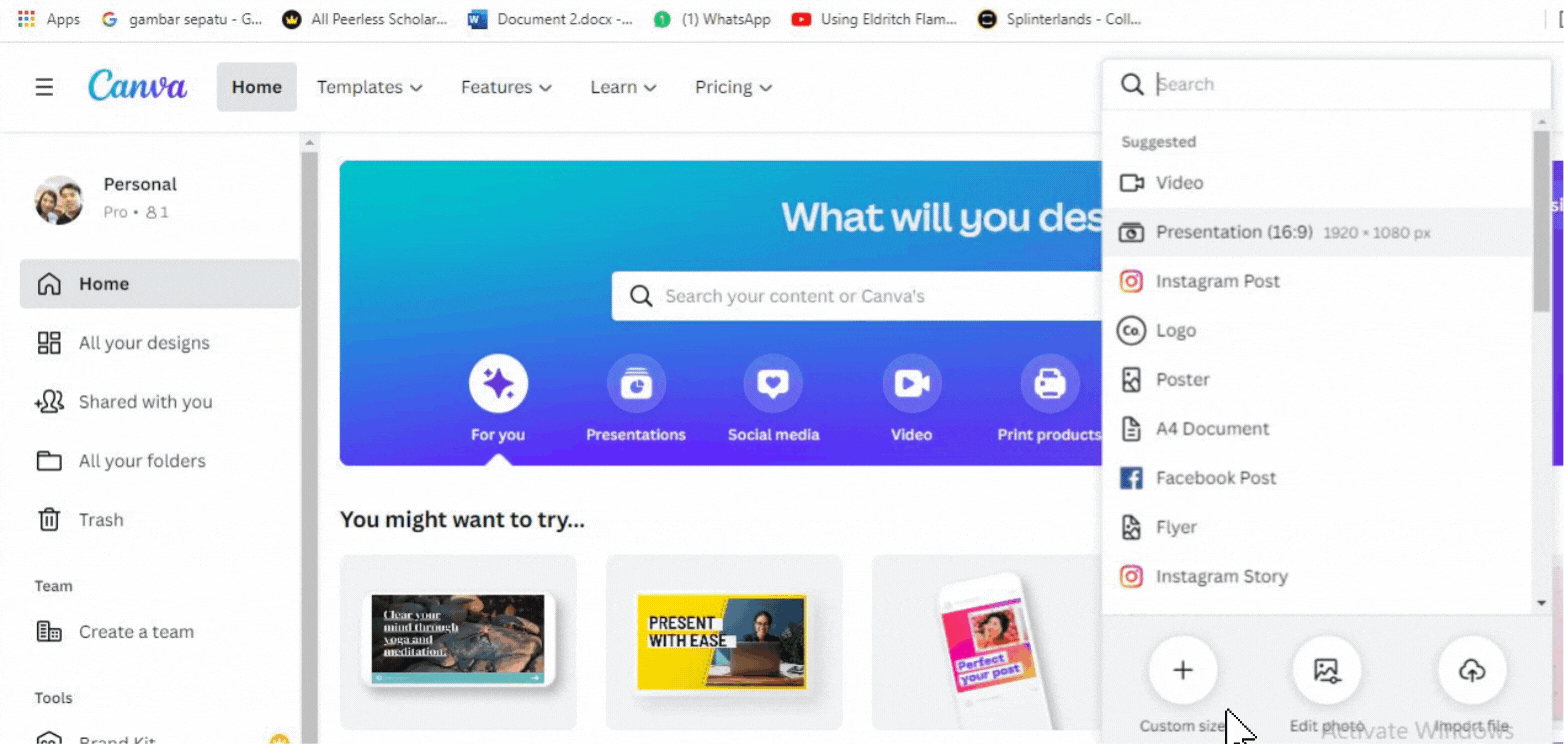Open the WhatsApp bookmark
Screen dimensions: 1564x744
pyautogui.click(x=712, y=19)
